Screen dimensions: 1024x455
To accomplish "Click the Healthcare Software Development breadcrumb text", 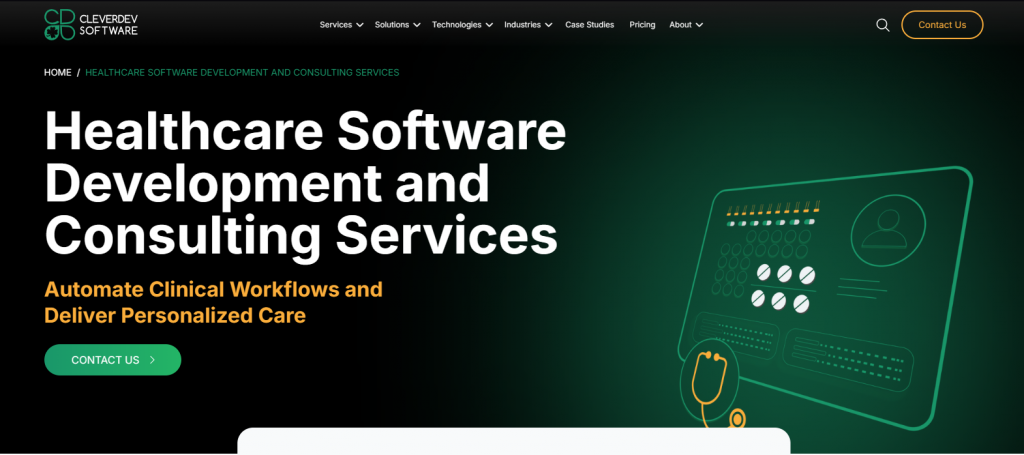I will tap(242, 73).
